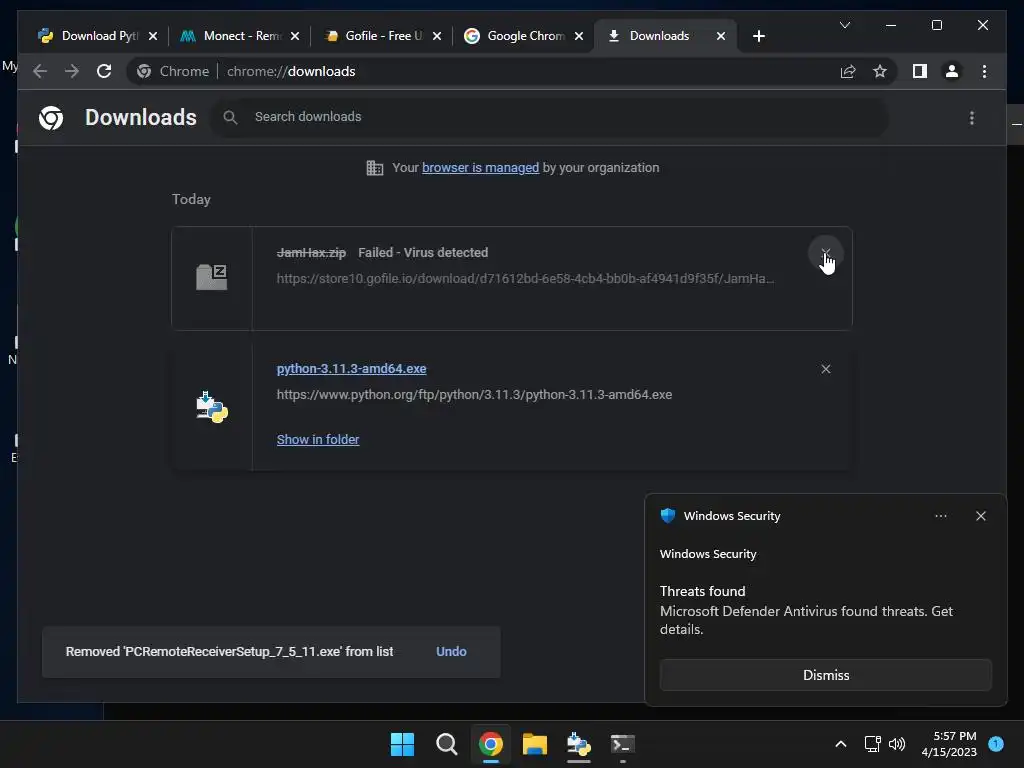This screenshot has height=768, width=1024.
Task: Open Windows Security notification options ellipsis
Action: click(940, 516)
